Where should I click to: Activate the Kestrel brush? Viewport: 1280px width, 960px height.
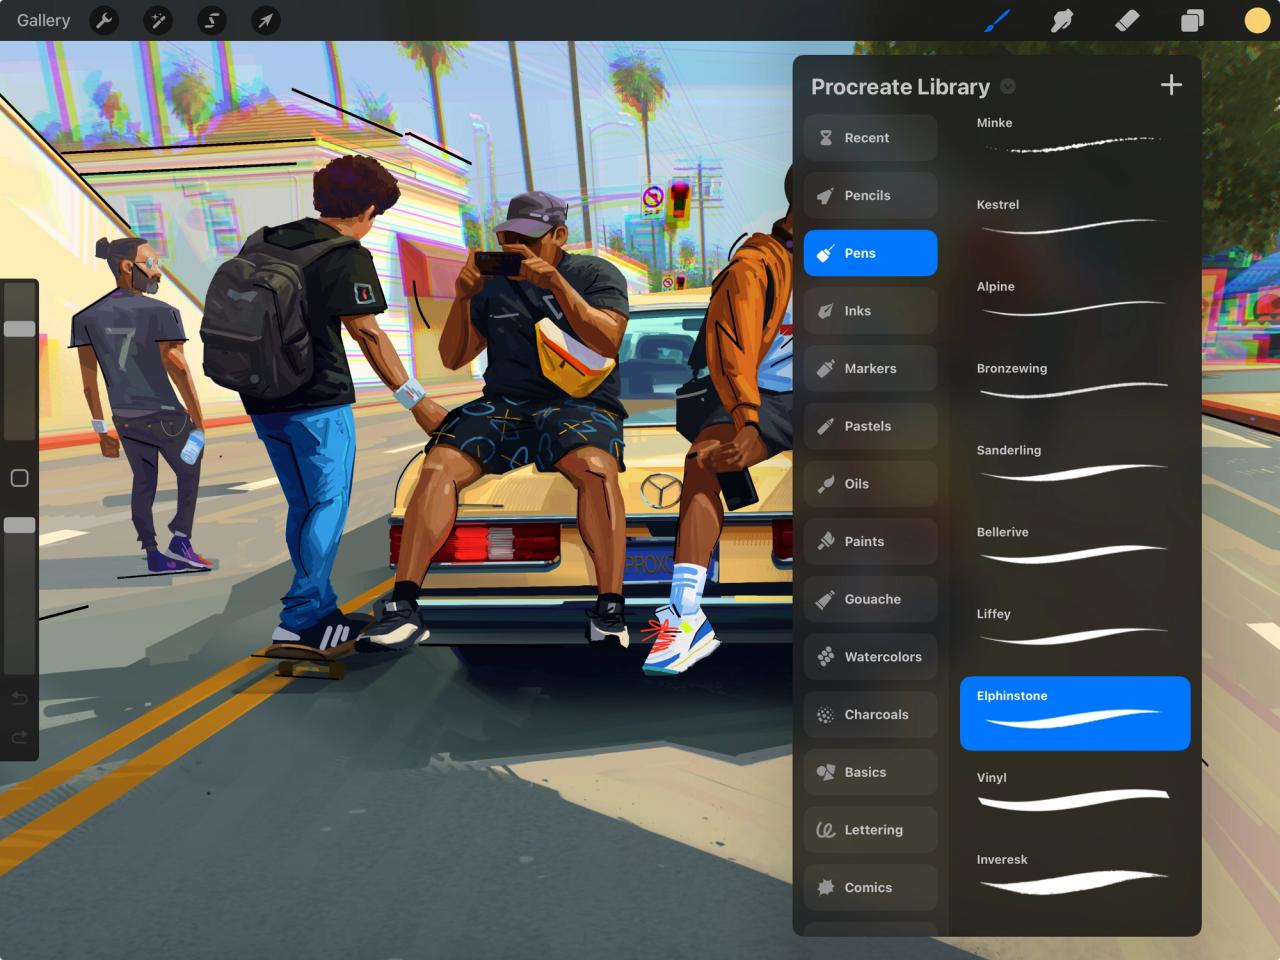click(1074, 220)
